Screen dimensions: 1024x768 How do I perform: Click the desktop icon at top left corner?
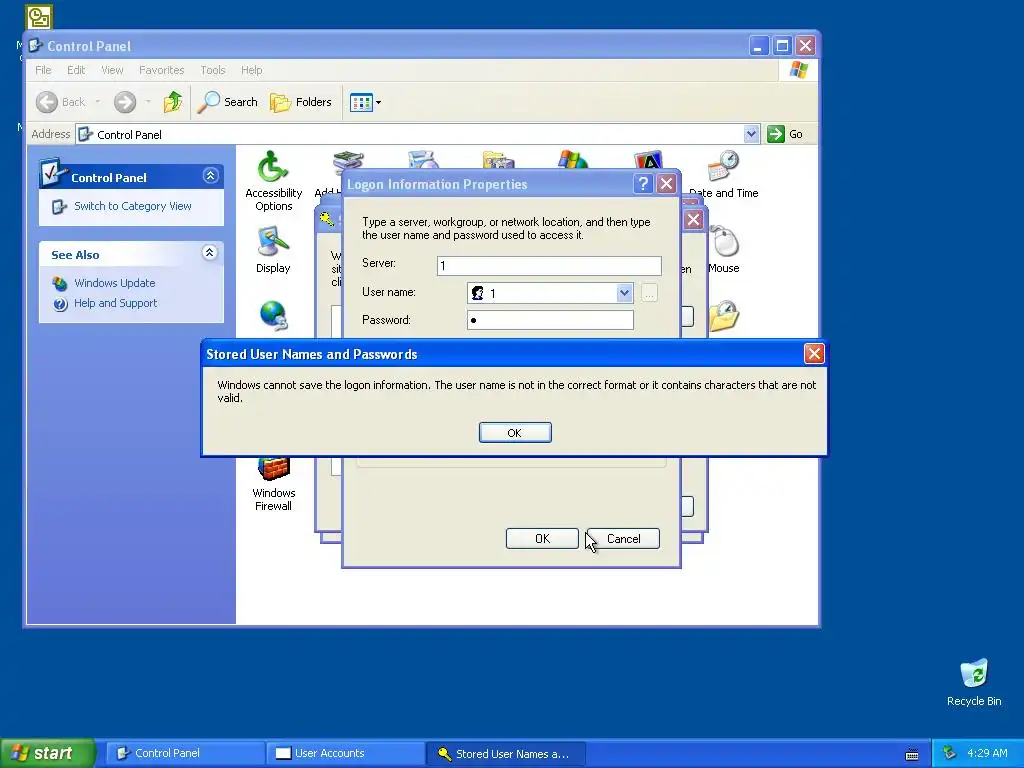39,18
